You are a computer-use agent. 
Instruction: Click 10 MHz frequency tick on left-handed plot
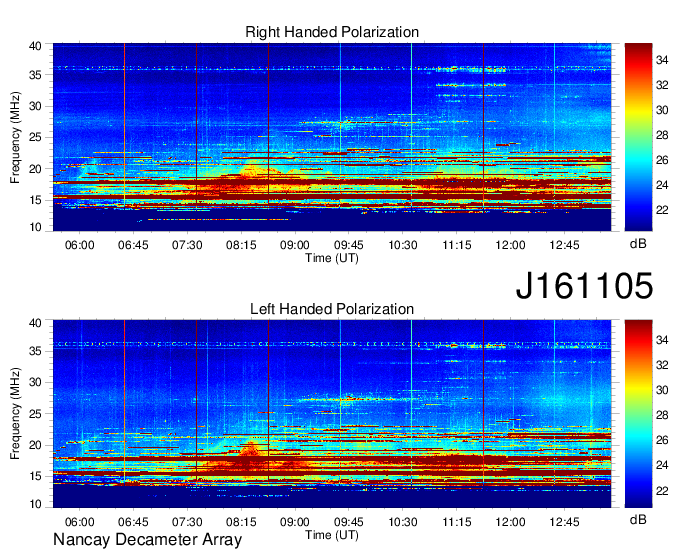(35, 504)
